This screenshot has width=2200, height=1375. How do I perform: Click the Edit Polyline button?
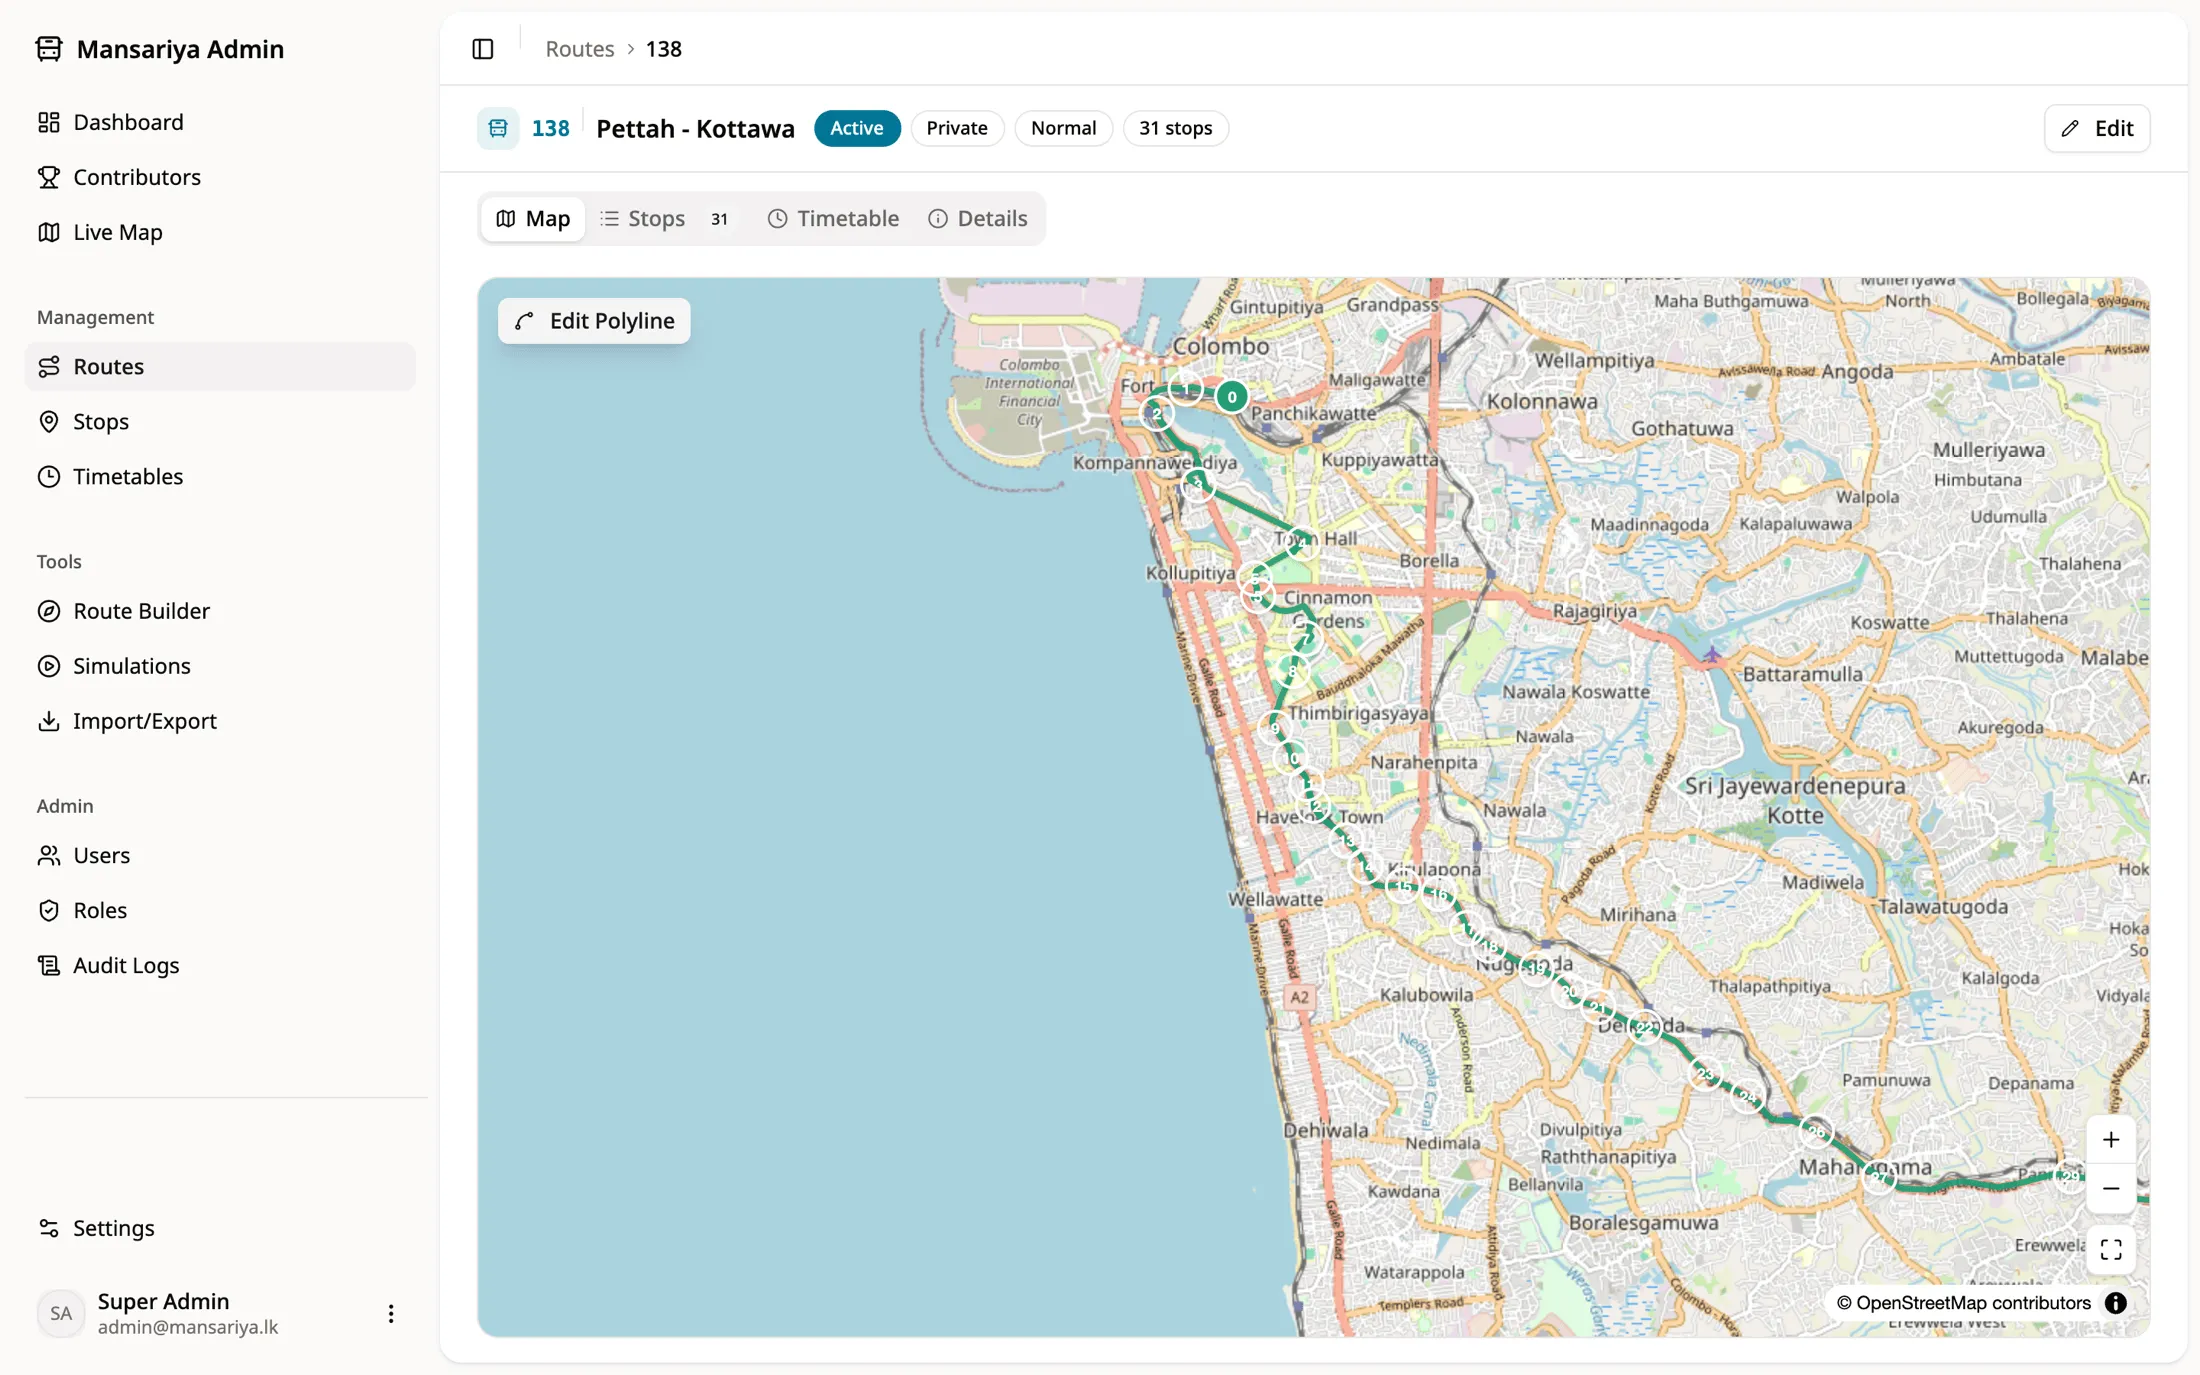tap(594, 321)
